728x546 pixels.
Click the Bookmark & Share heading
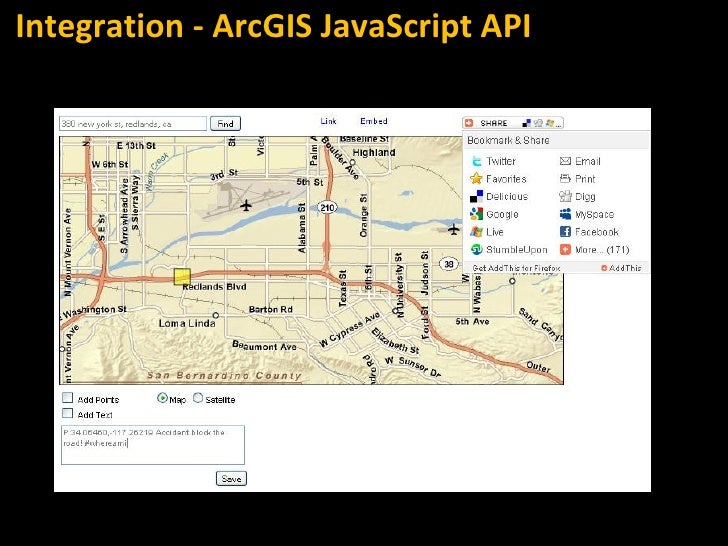click(x=508, y=140)
